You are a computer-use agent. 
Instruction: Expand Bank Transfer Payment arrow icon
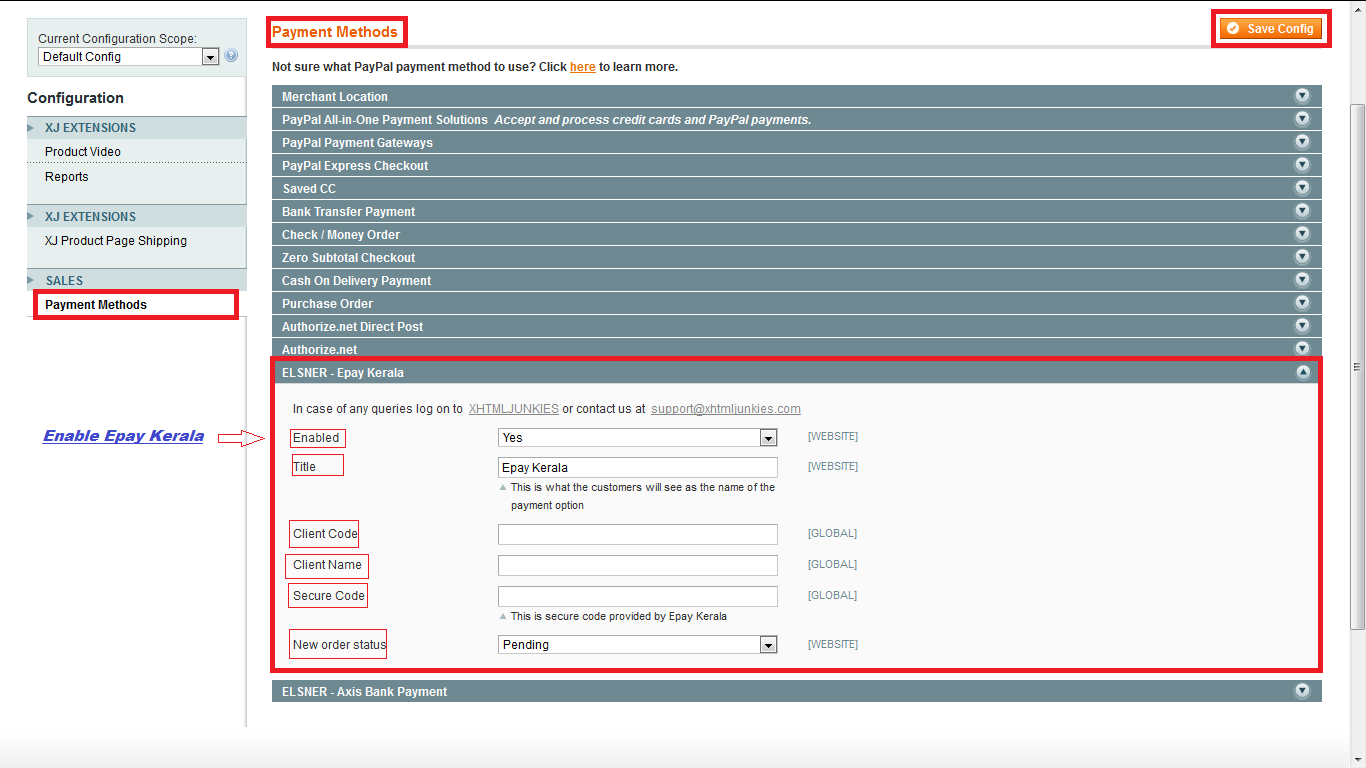[x=1302, y=211]
